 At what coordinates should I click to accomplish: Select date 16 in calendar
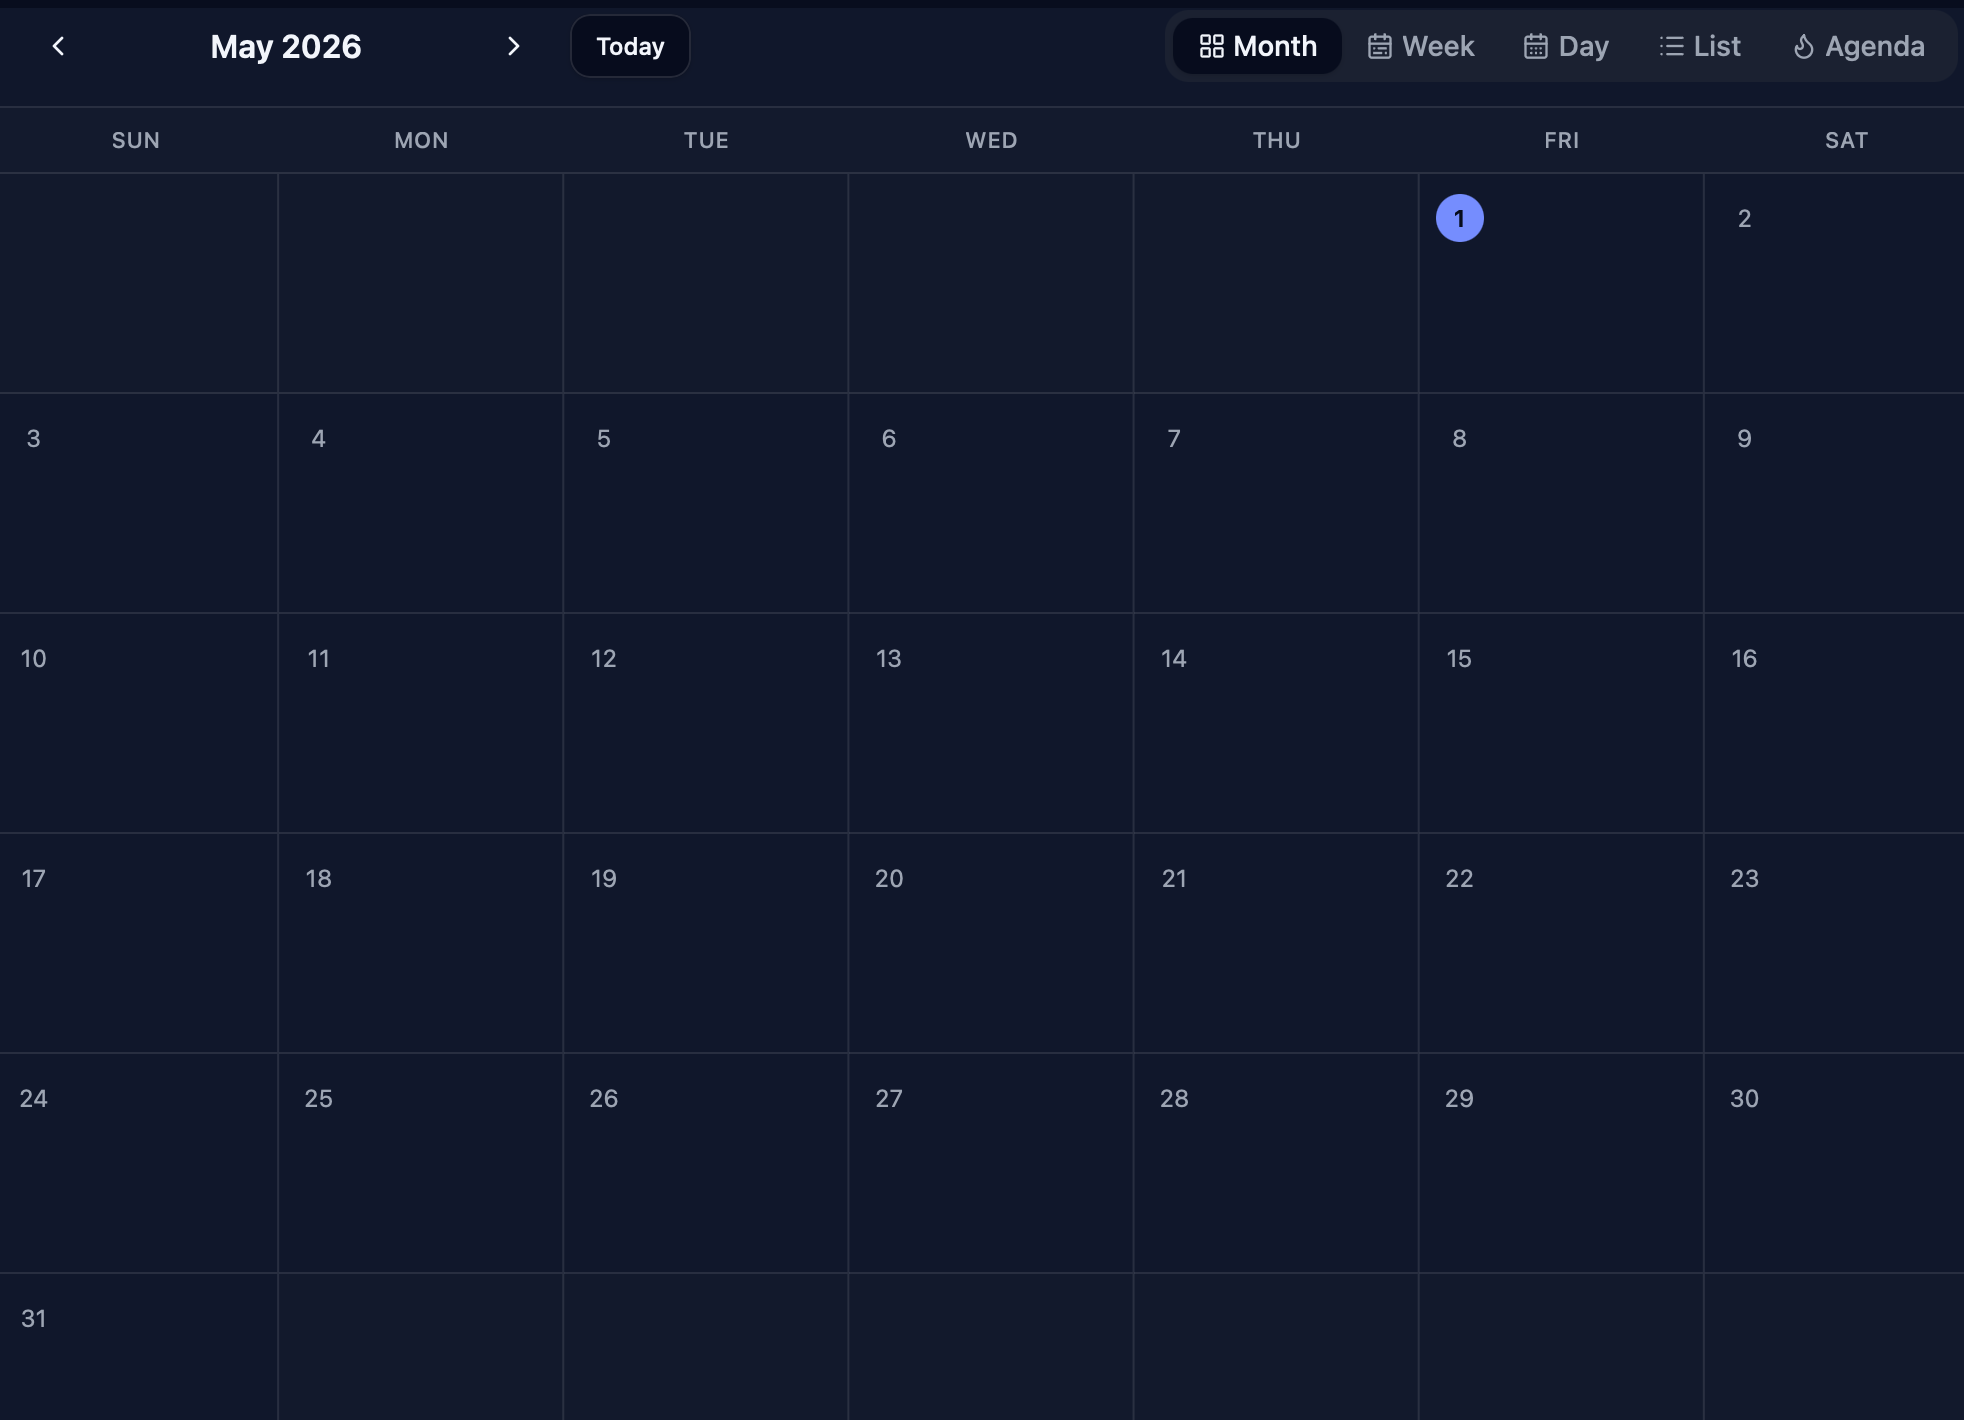1744,658
